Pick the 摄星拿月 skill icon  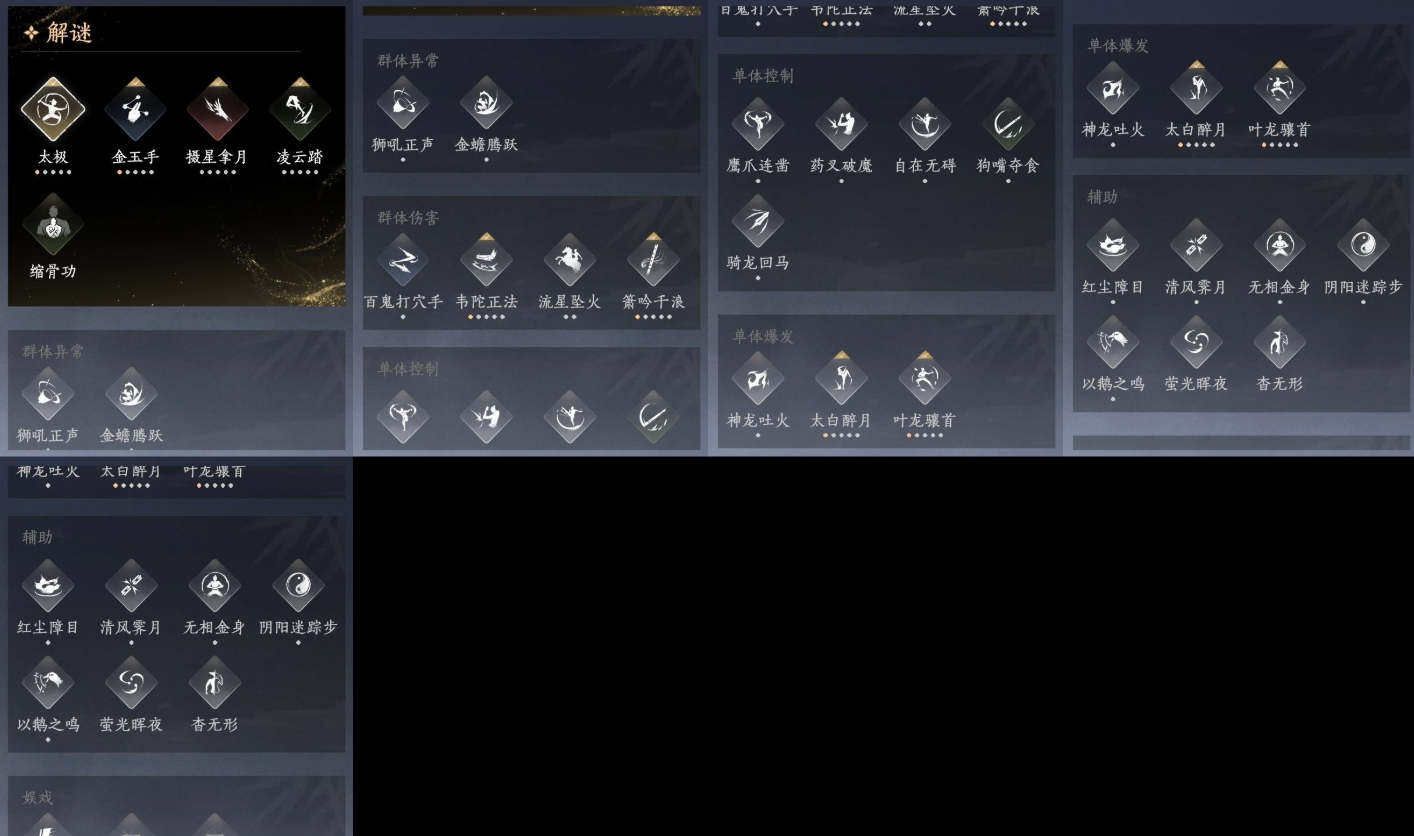pyautogui.click(x=217, y=109)
